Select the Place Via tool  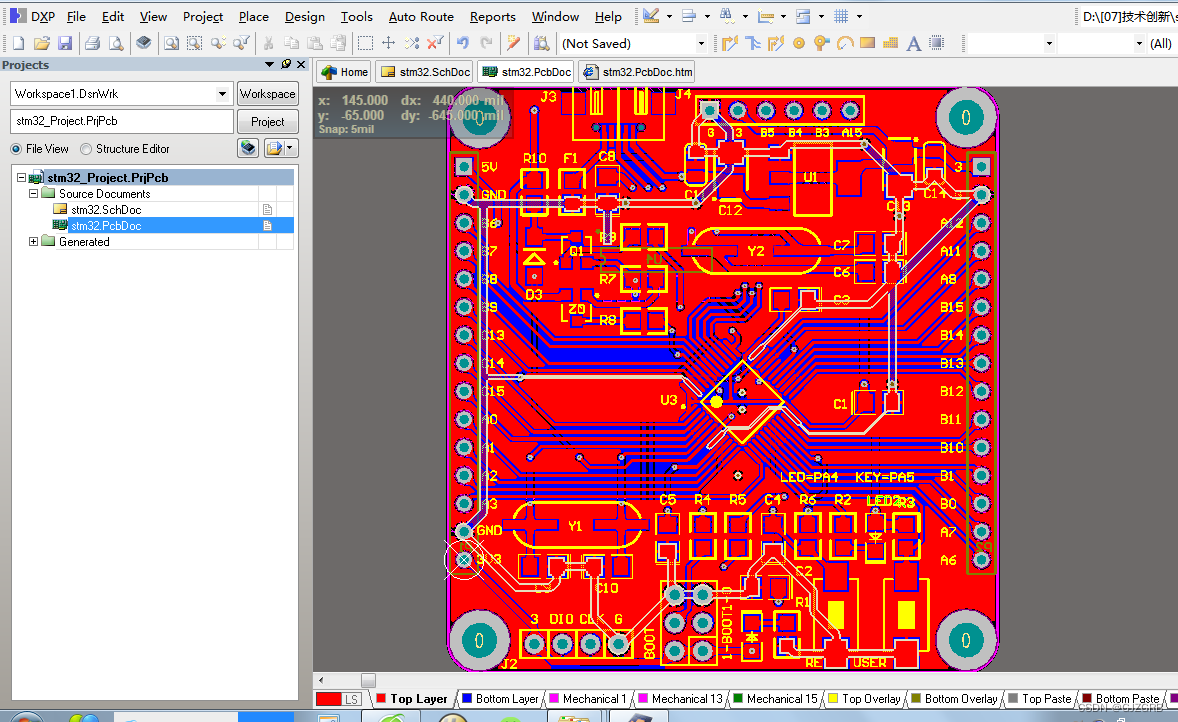click(x=822, y=44)
